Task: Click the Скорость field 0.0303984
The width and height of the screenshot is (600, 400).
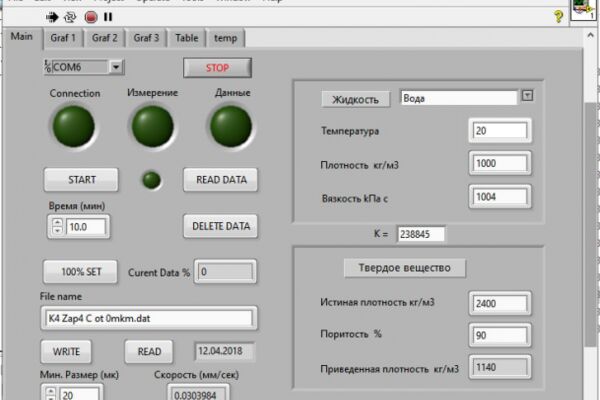Action: [x=198, y=394]
